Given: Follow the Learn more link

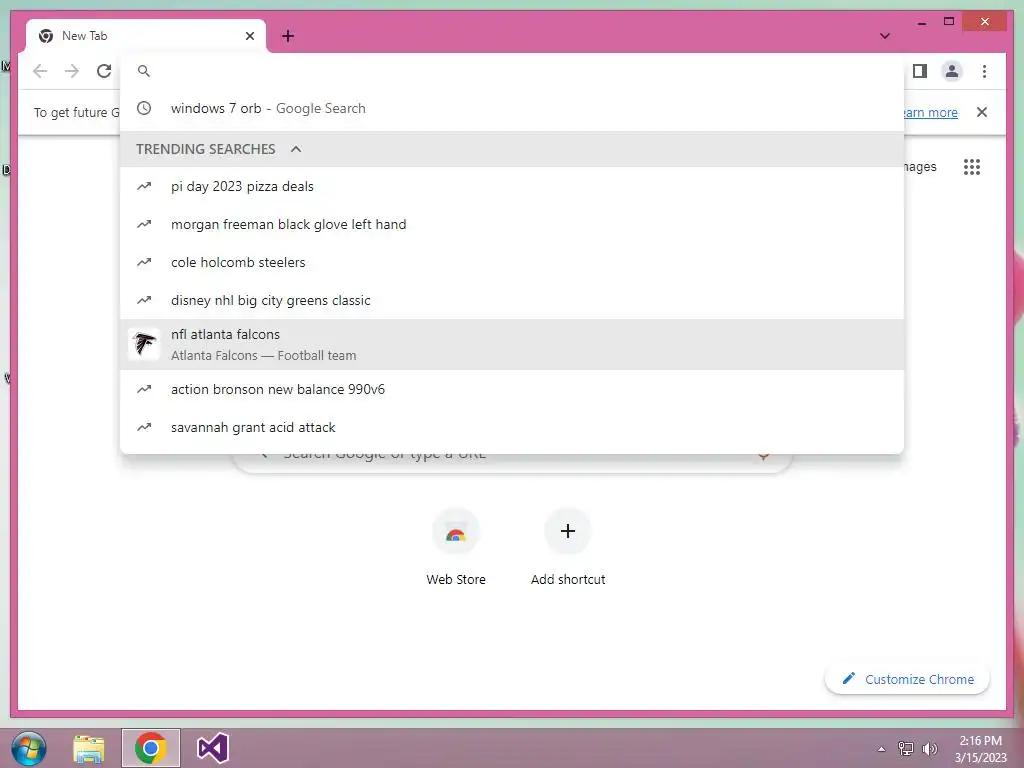Looking at the screenshot, I should [931, 112].
